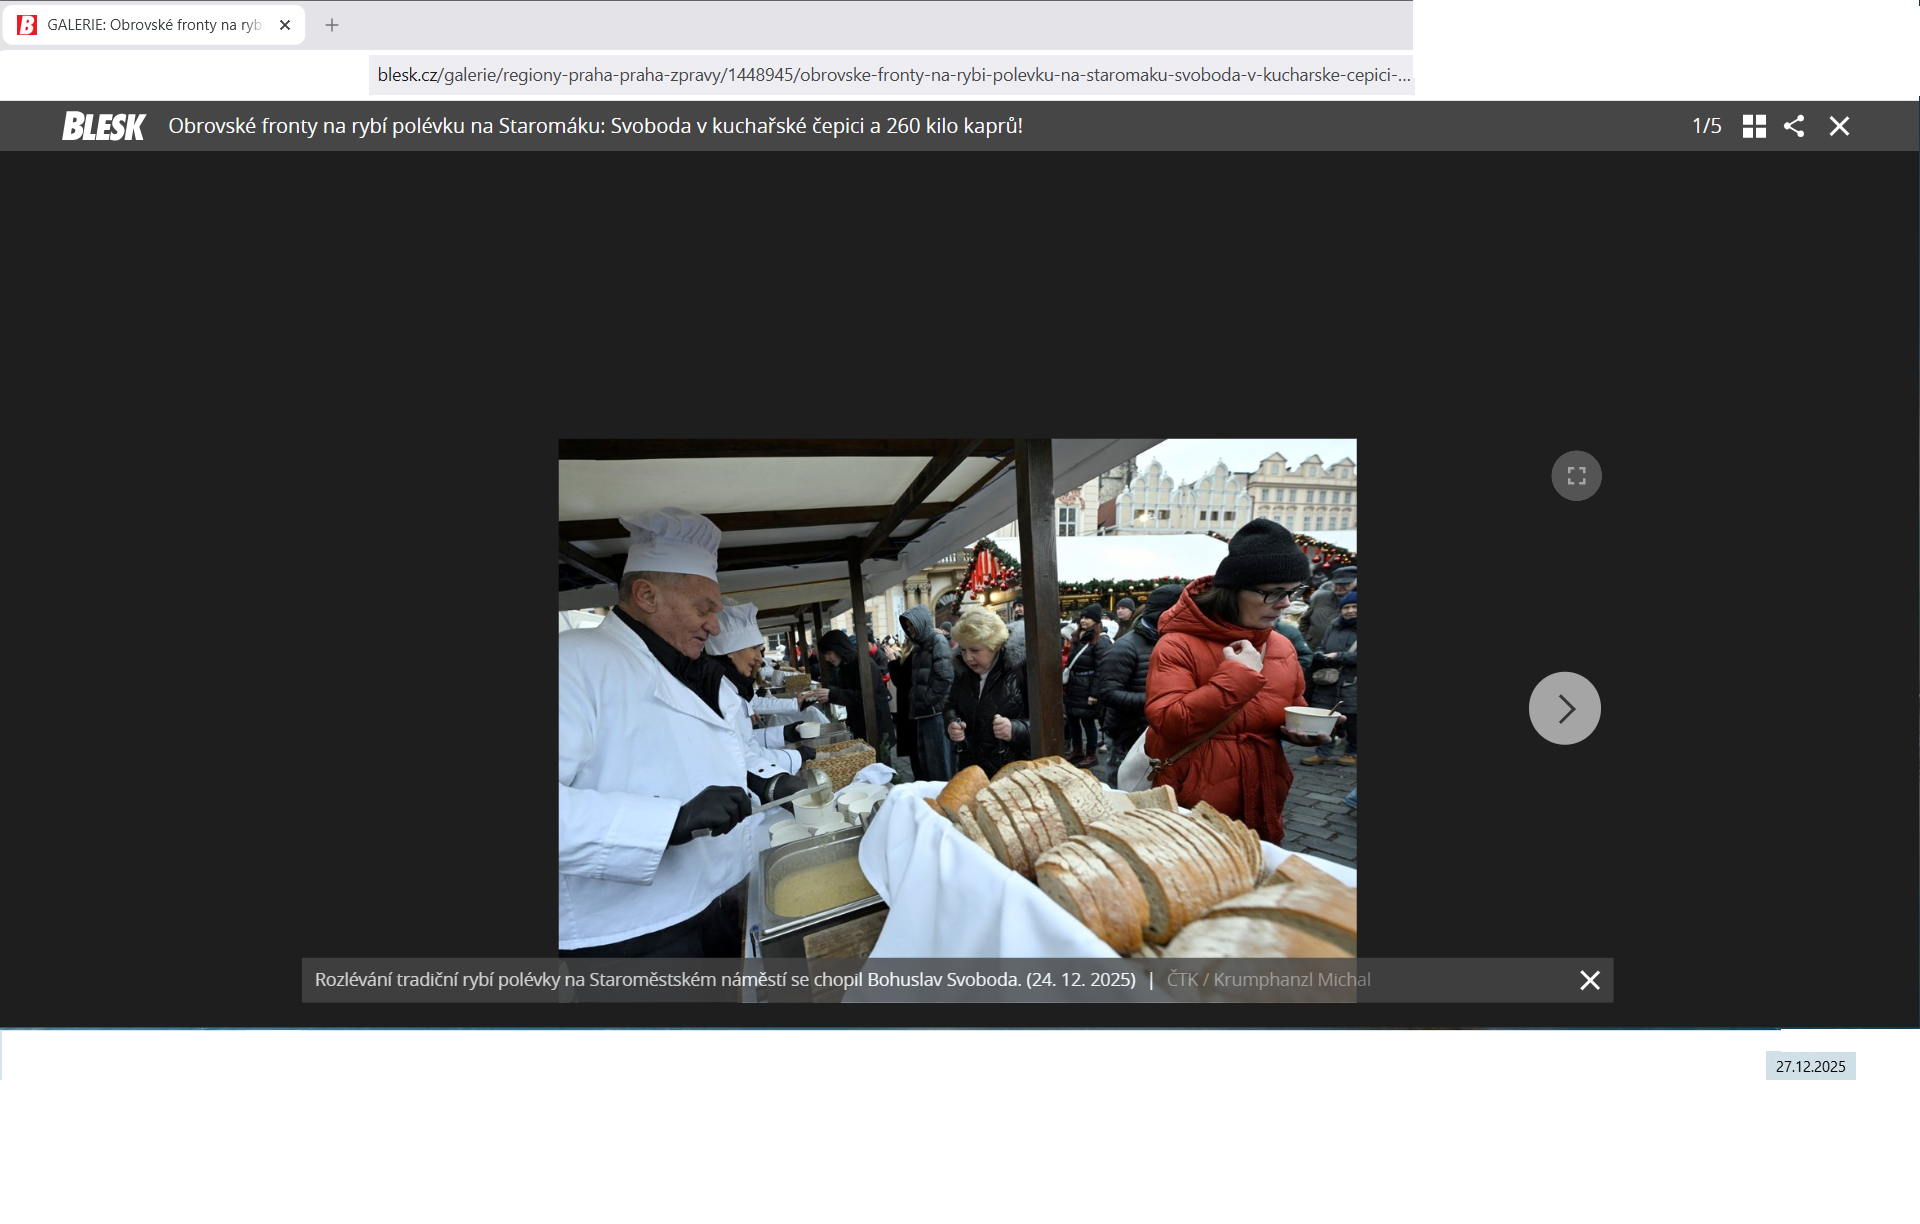Go to the next gallery photo
This screenshot has width=1920, height=1224.
pyautogui.click(x=1564, y=708)
